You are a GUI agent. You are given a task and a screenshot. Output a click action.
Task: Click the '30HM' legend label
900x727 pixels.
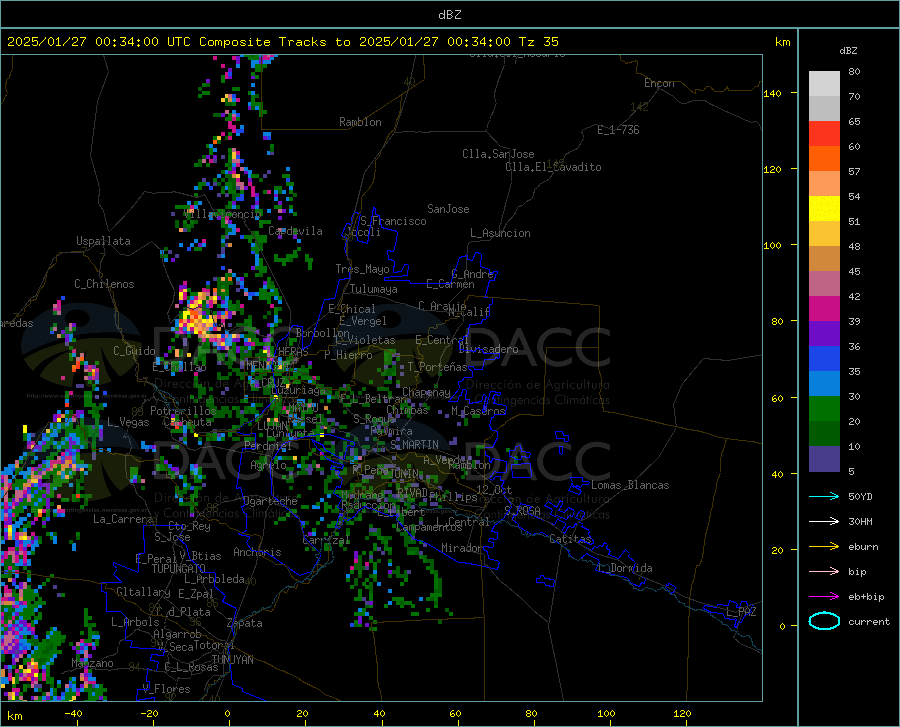860,522
